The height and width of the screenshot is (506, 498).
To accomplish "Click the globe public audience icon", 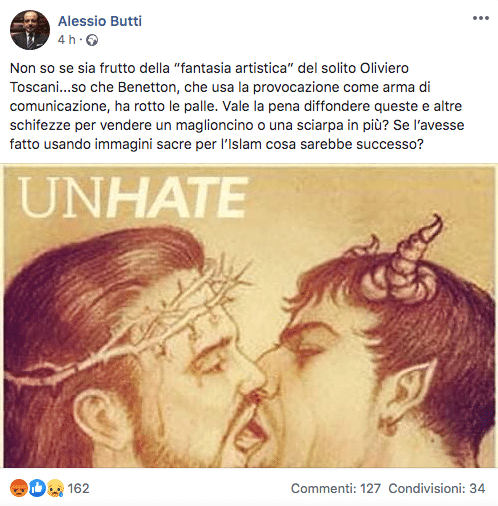I will [92, 40].
